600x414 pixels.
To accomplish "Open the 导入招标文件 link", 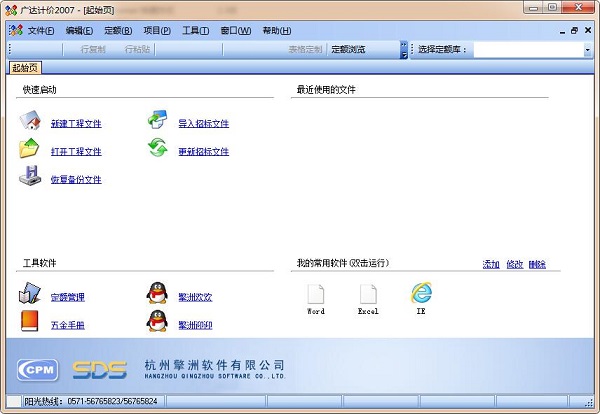I will [204, 124].
